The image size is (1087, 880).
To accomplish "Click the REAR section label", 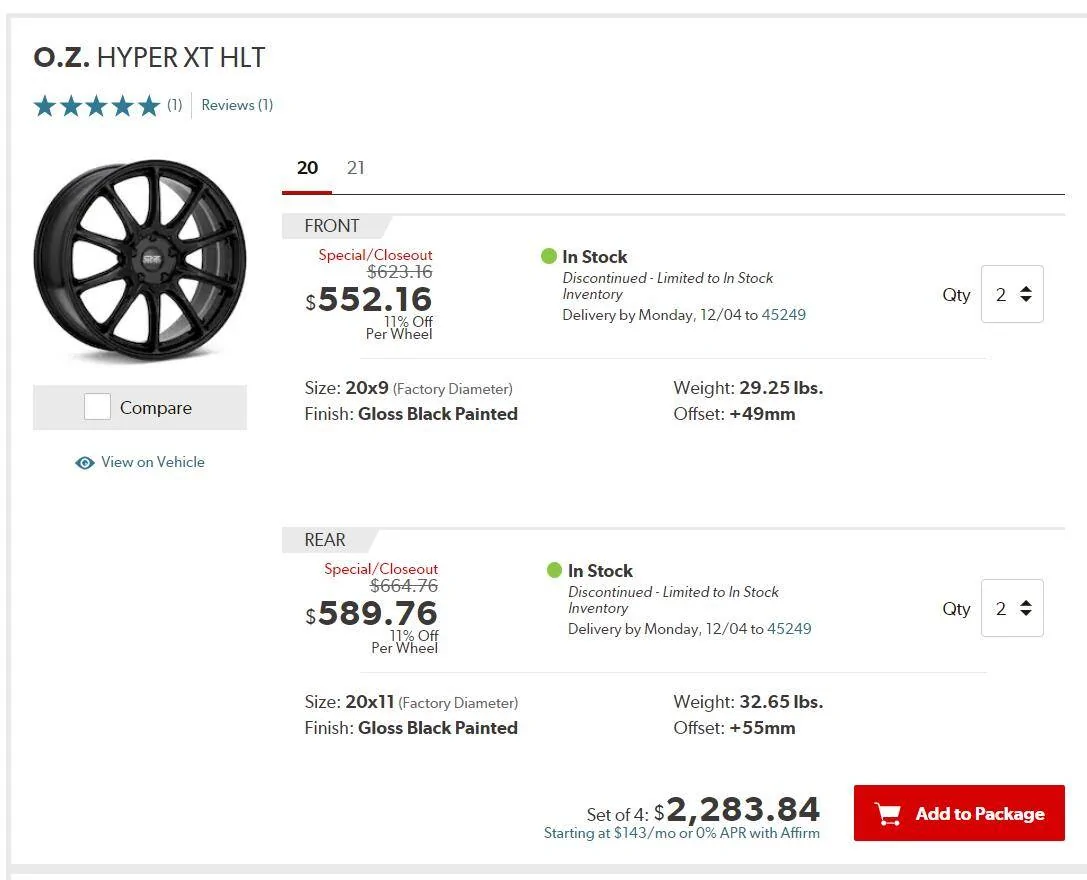I will pyautogui.click(x=324, y=540).
